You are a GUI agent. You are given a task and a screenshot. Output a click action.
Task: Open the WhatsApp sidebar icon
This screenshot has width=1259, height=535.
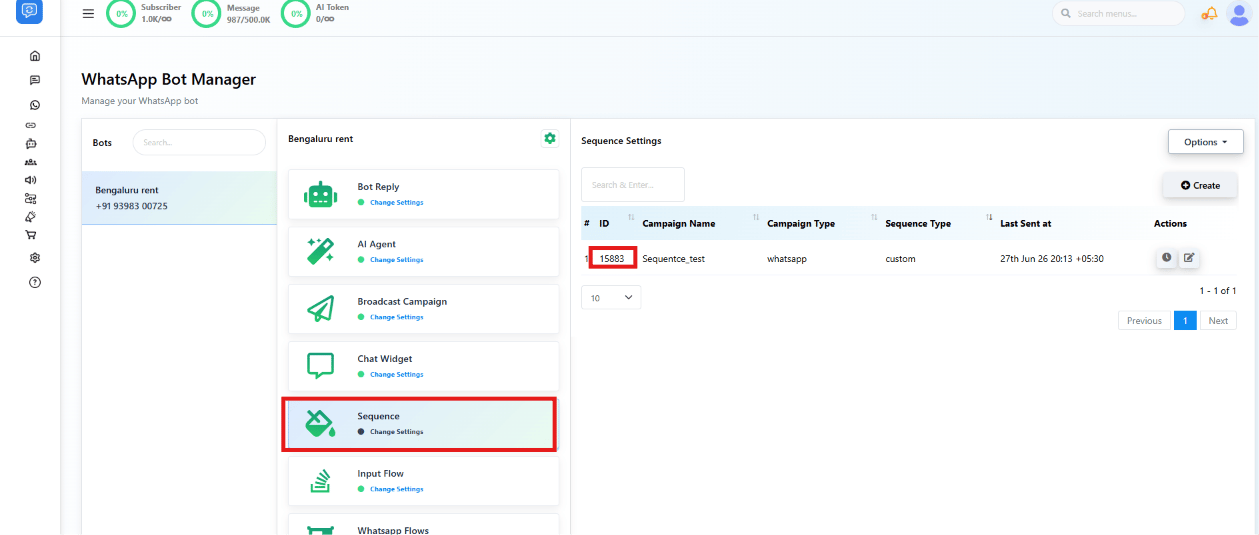(35, 105)
